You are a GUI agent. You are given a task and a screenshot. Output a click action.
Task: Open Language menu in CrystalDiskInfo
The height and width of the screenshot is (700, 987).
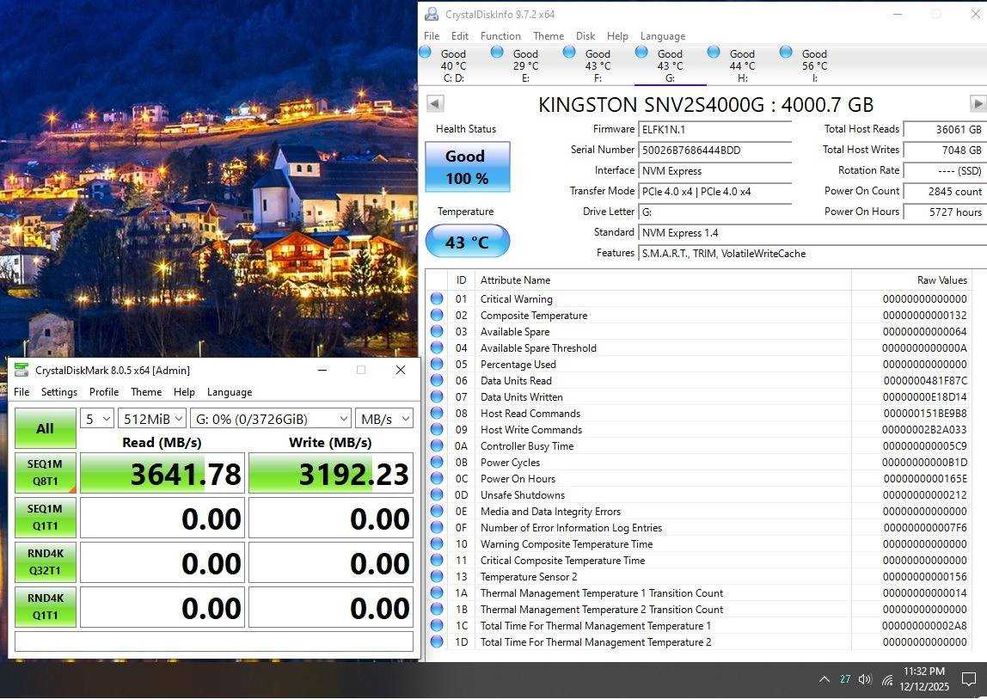click(663, 36)
